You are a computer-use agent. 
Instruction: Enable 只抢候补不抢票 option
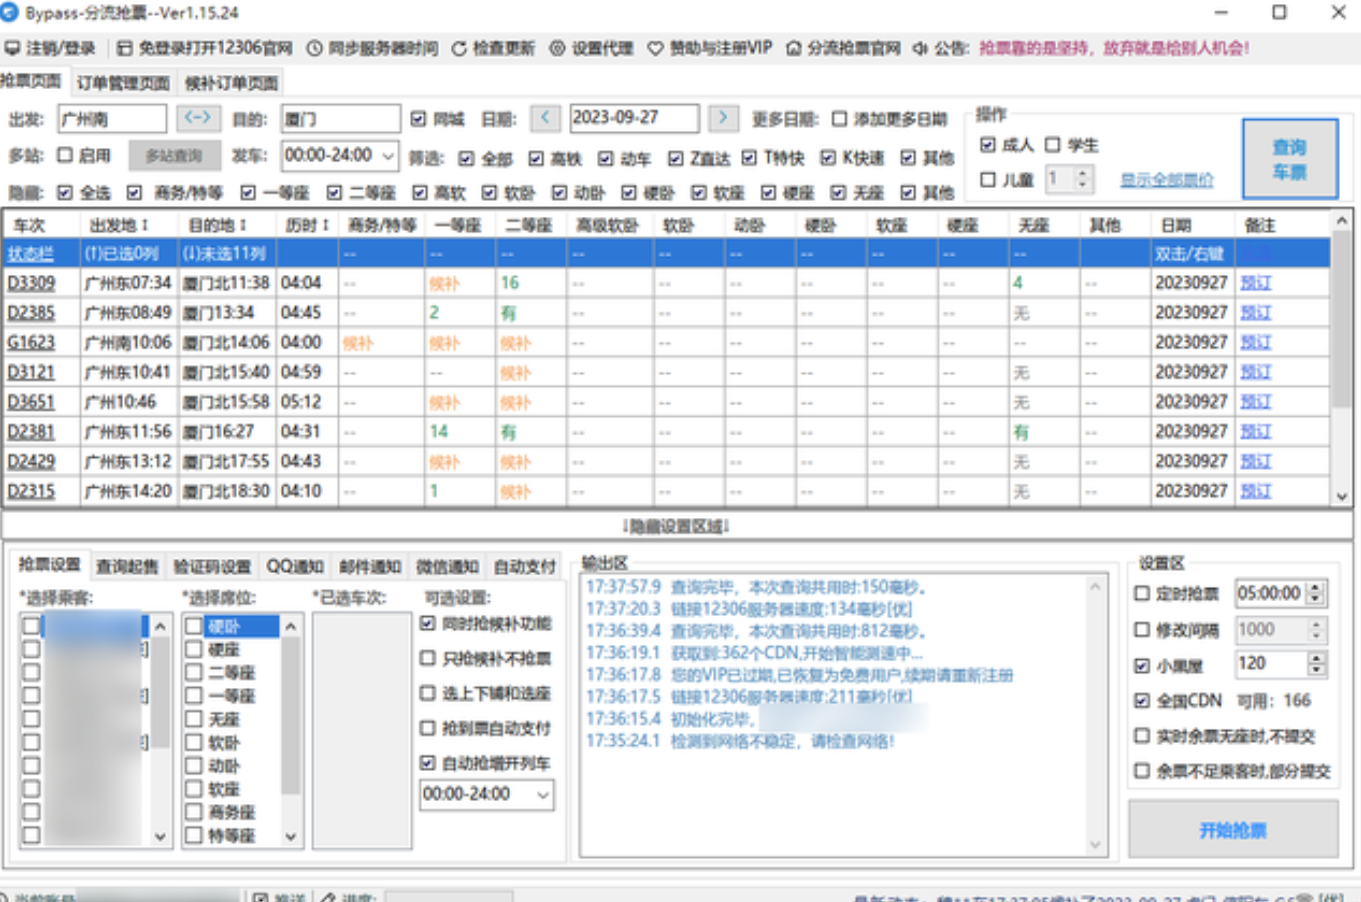(x=428, y=658)
